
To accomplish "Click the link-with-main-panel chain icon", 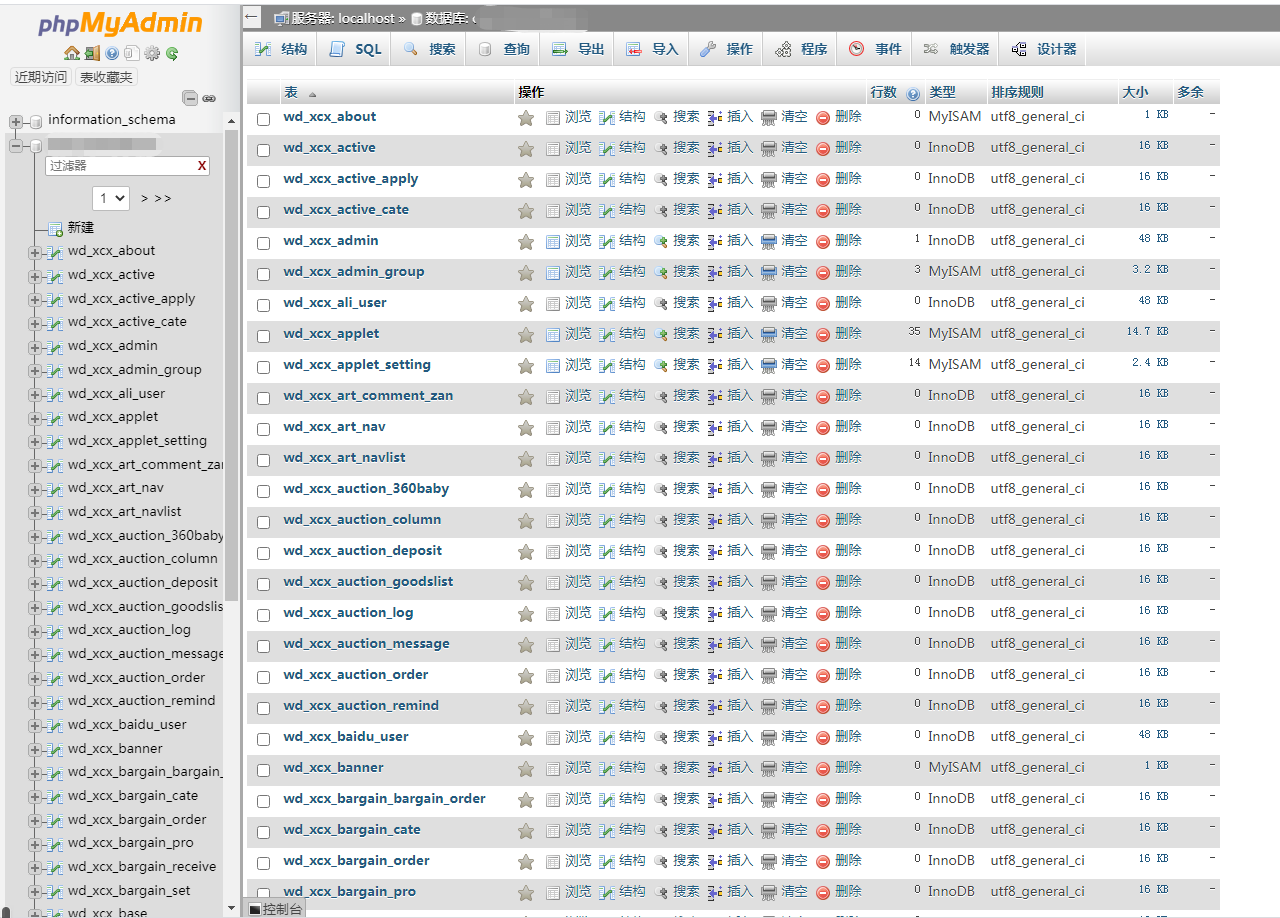I will 209,98.
